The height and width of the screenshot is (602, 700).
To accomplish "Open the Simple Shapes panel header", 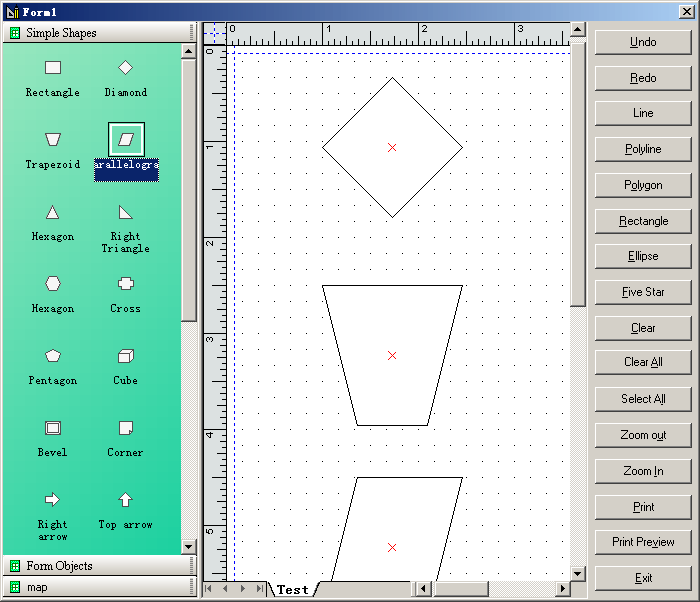I will point(99,33).
